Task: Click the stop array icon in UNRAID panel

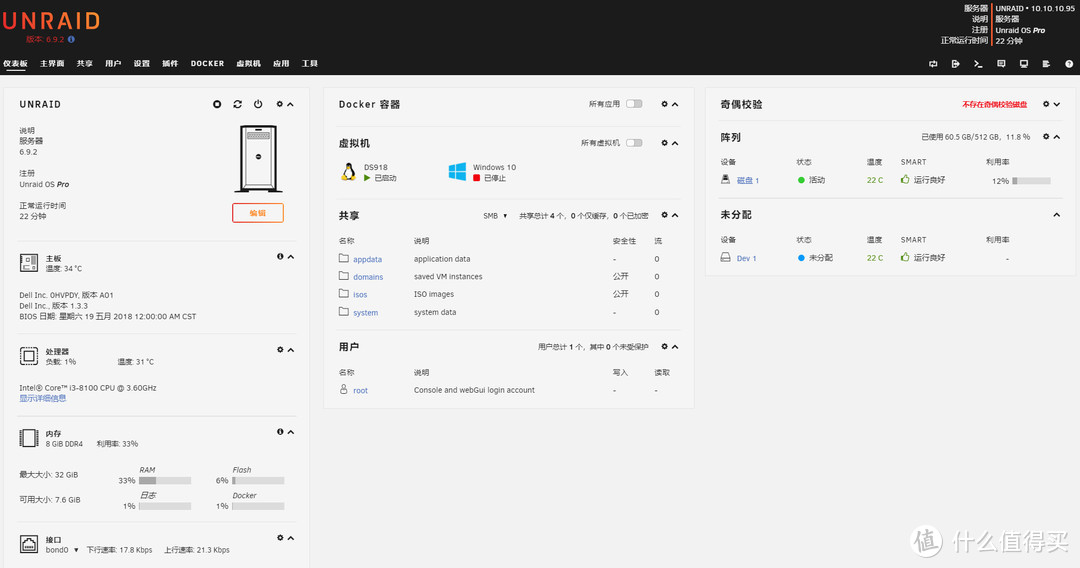Action: 217,104
